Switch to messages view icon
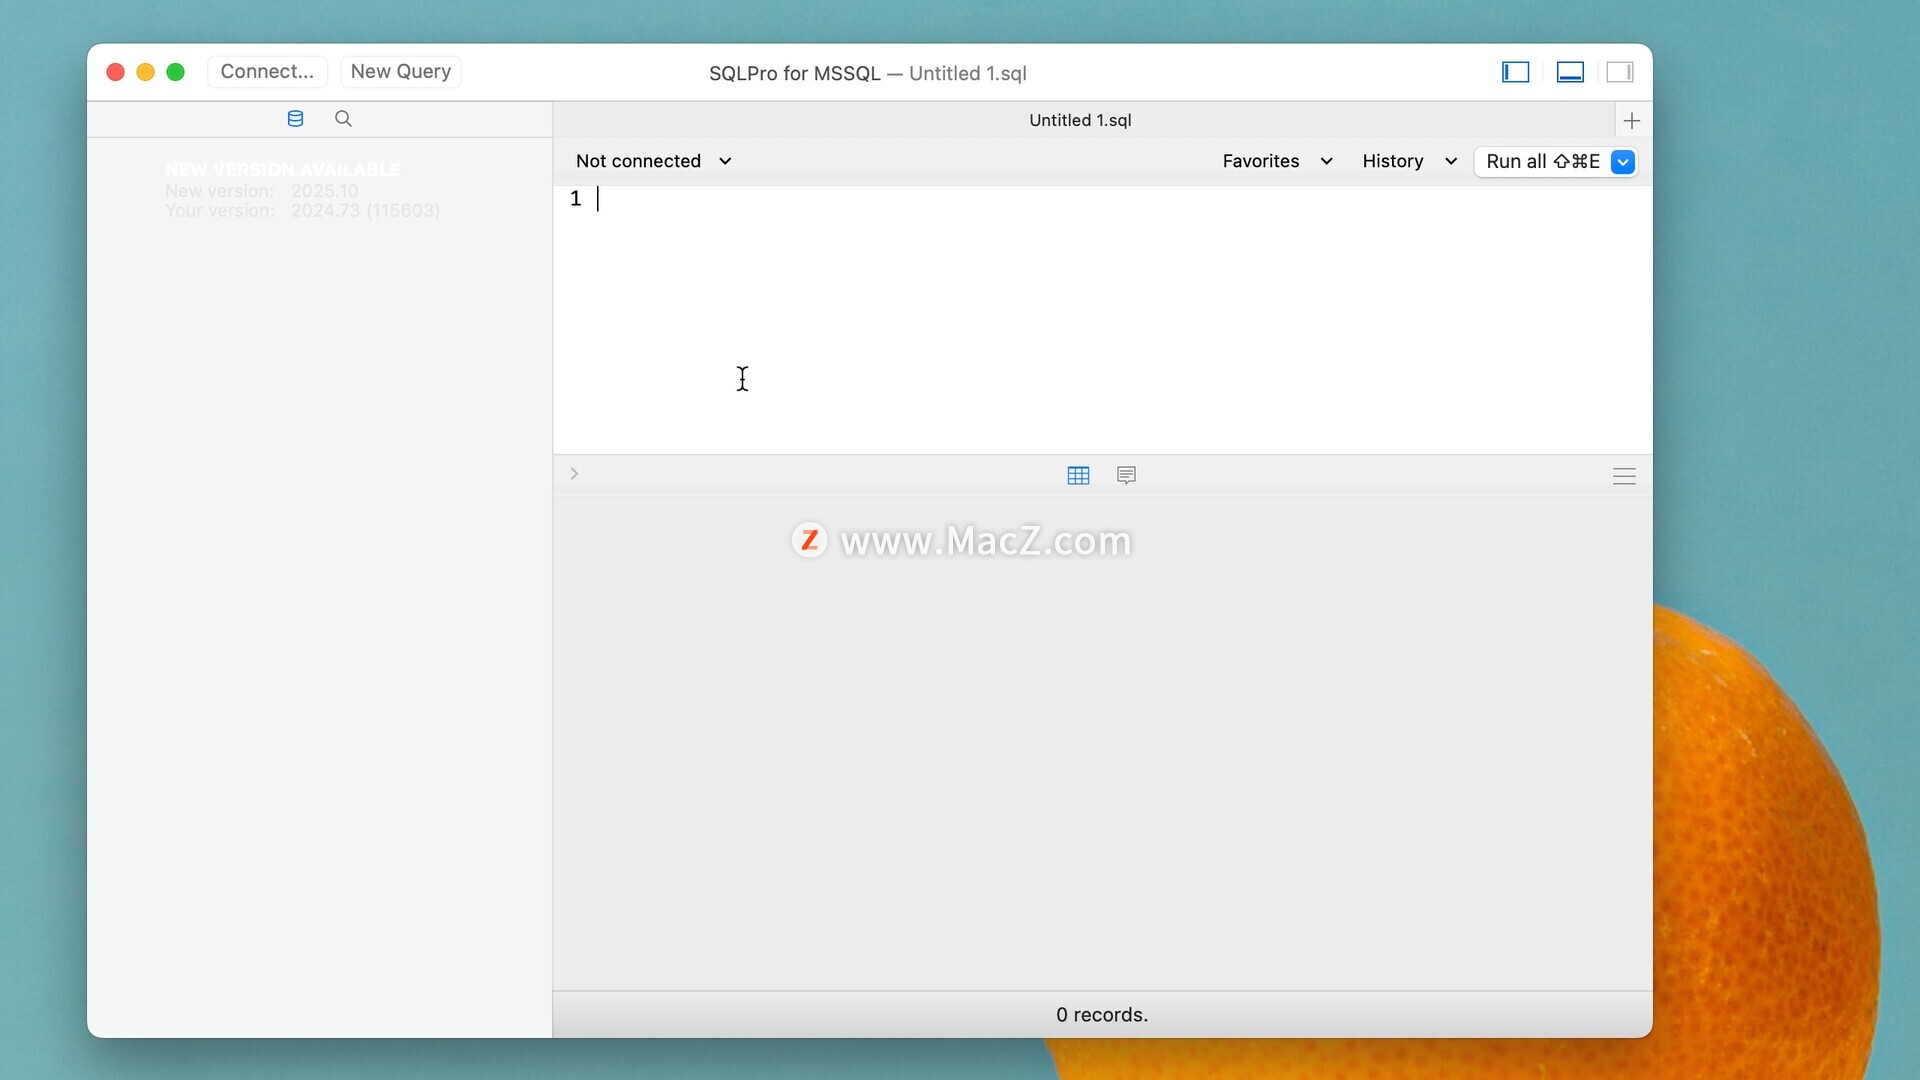This screenshot has height=1080, width=1920. tap(1126, 475)
